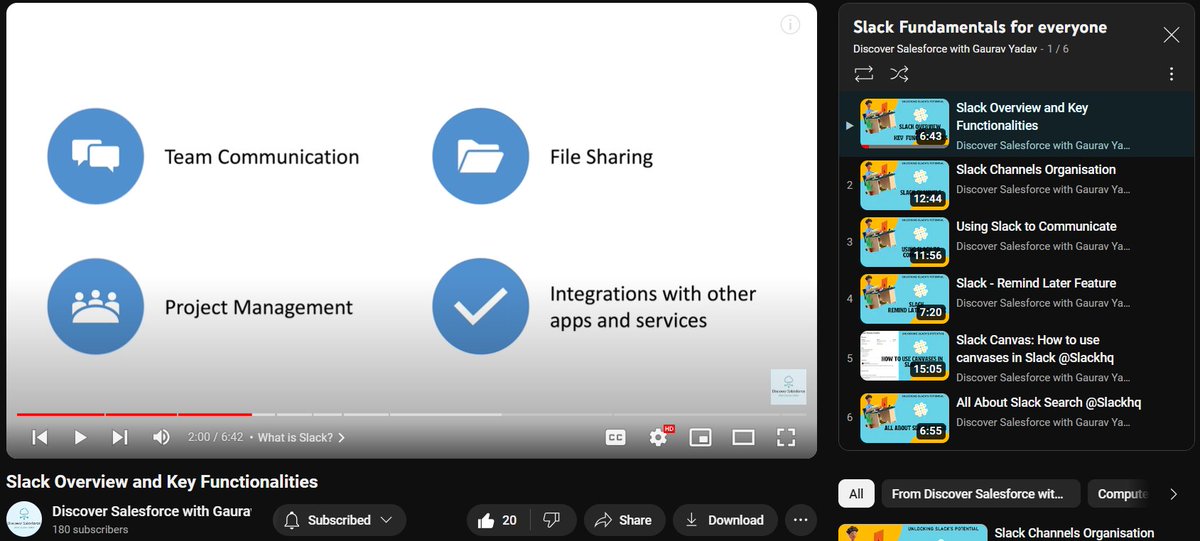This screenshot has height=541, width=1200.
Task: Open the Slack Fundamentals for everyone playlist title
Action: tap(980, 27)
